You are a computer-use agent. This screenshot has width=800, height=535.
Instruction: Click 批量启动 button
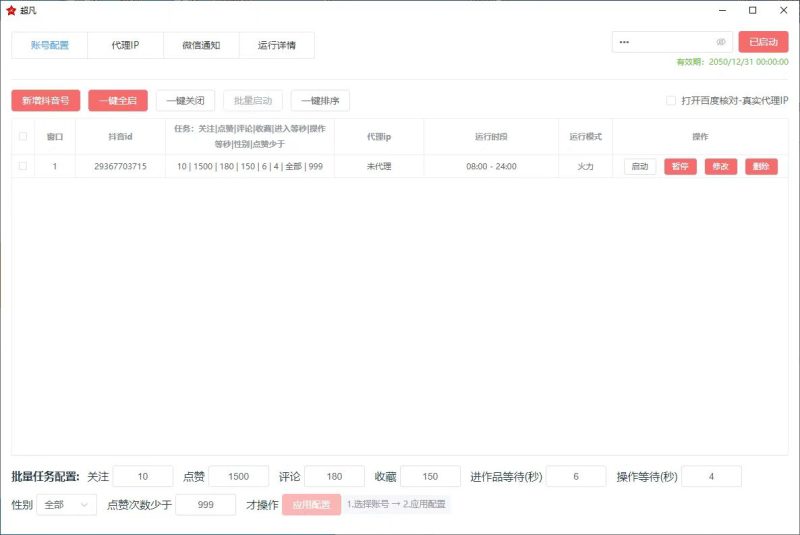coord(253,100)
